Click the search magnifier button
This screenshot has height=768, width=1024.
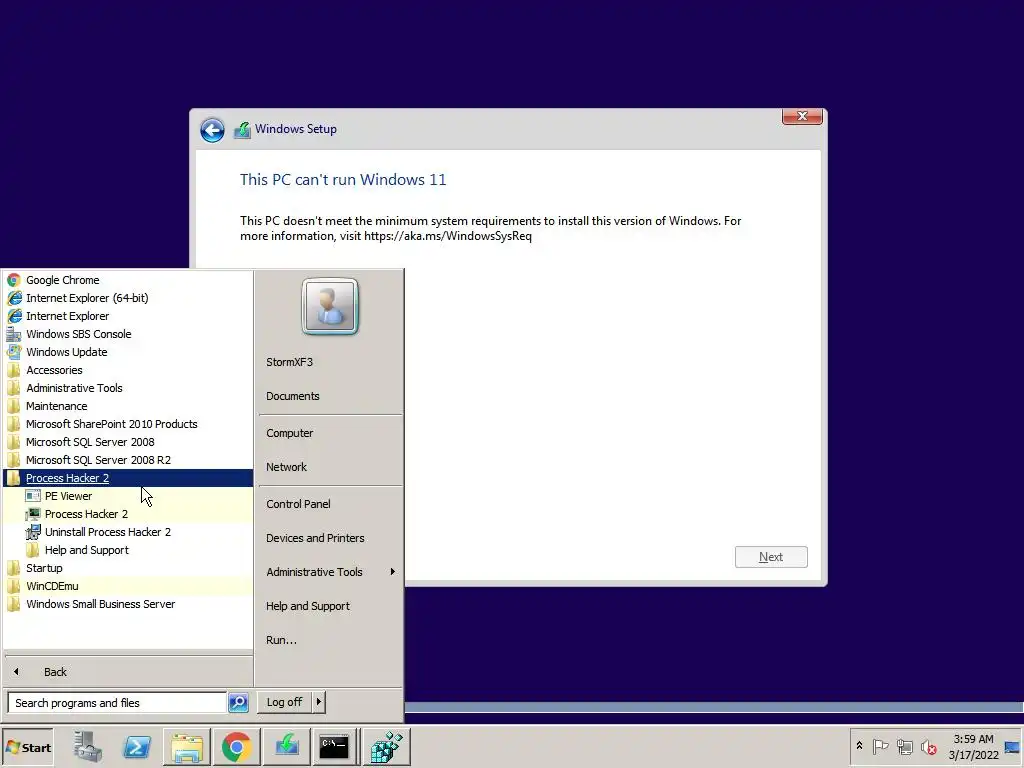pyautogui.click(x=238, y=703)
